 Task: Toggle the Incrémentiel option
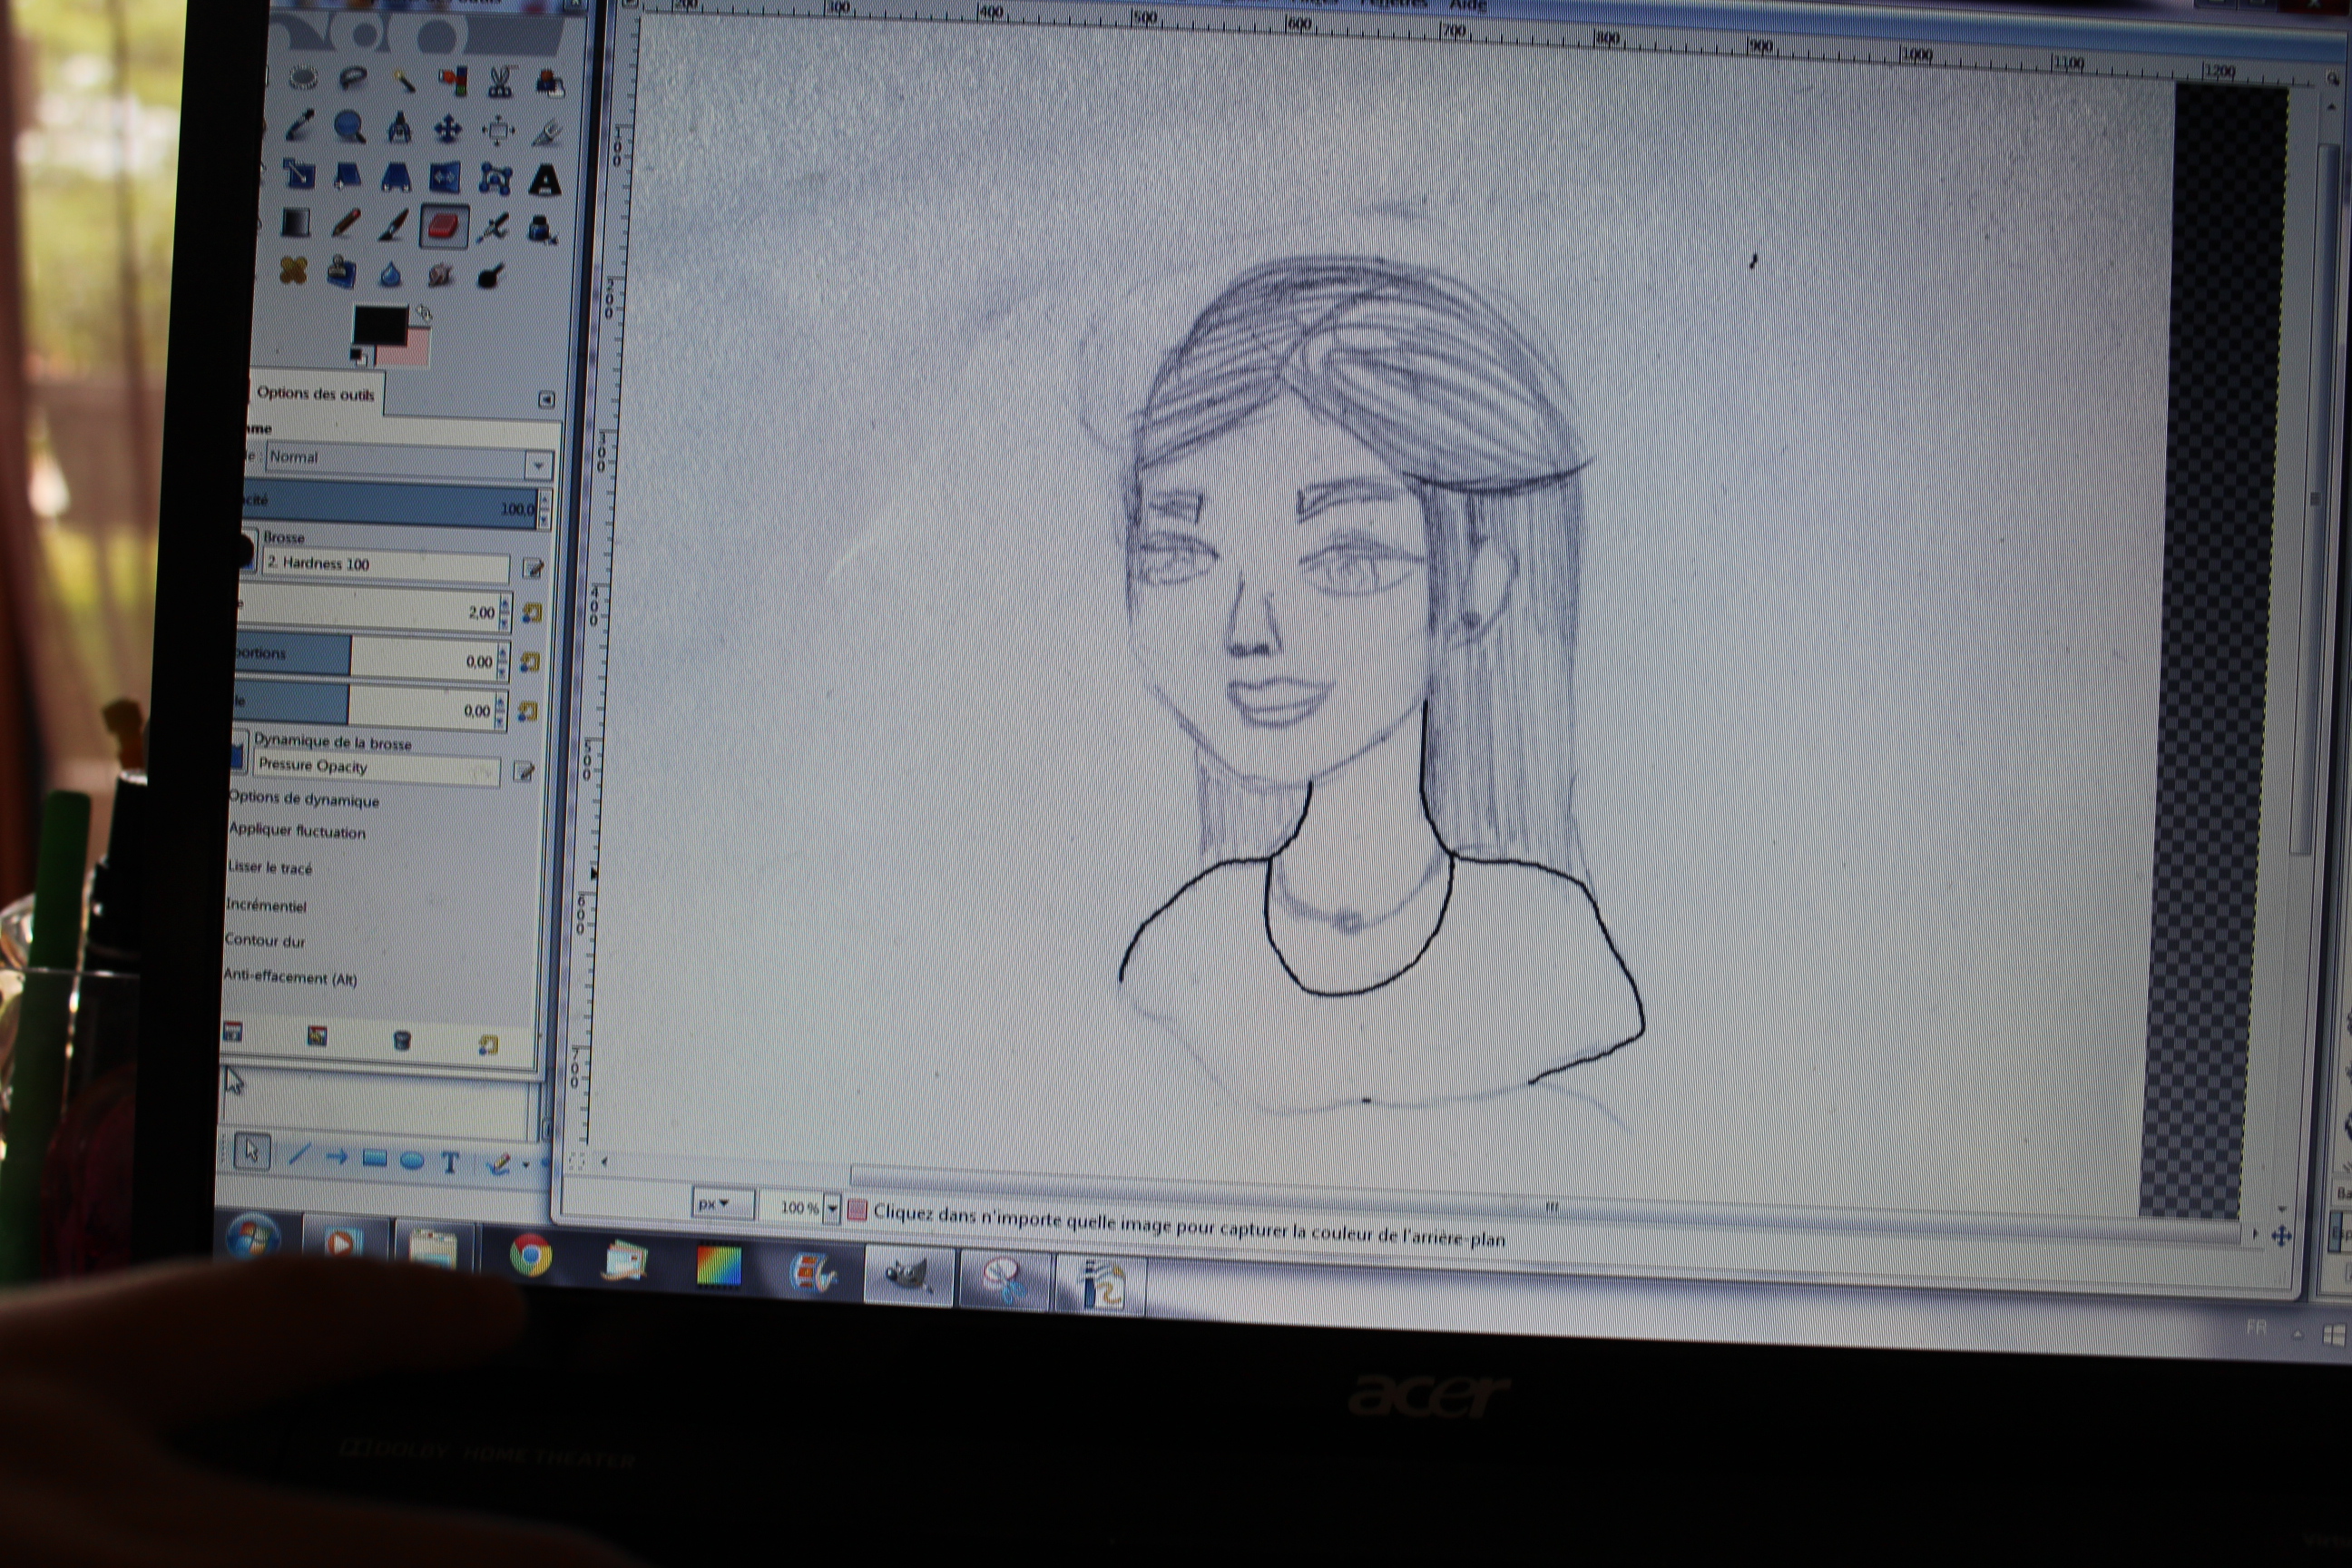click(266, 906)
